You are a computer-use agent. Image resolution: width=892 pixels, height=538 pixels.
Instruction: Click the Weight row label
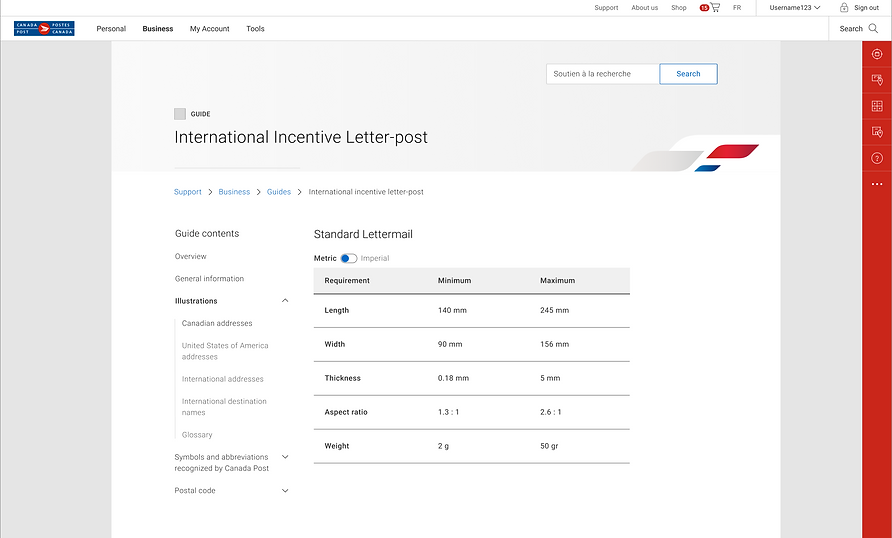pos(337,446)
